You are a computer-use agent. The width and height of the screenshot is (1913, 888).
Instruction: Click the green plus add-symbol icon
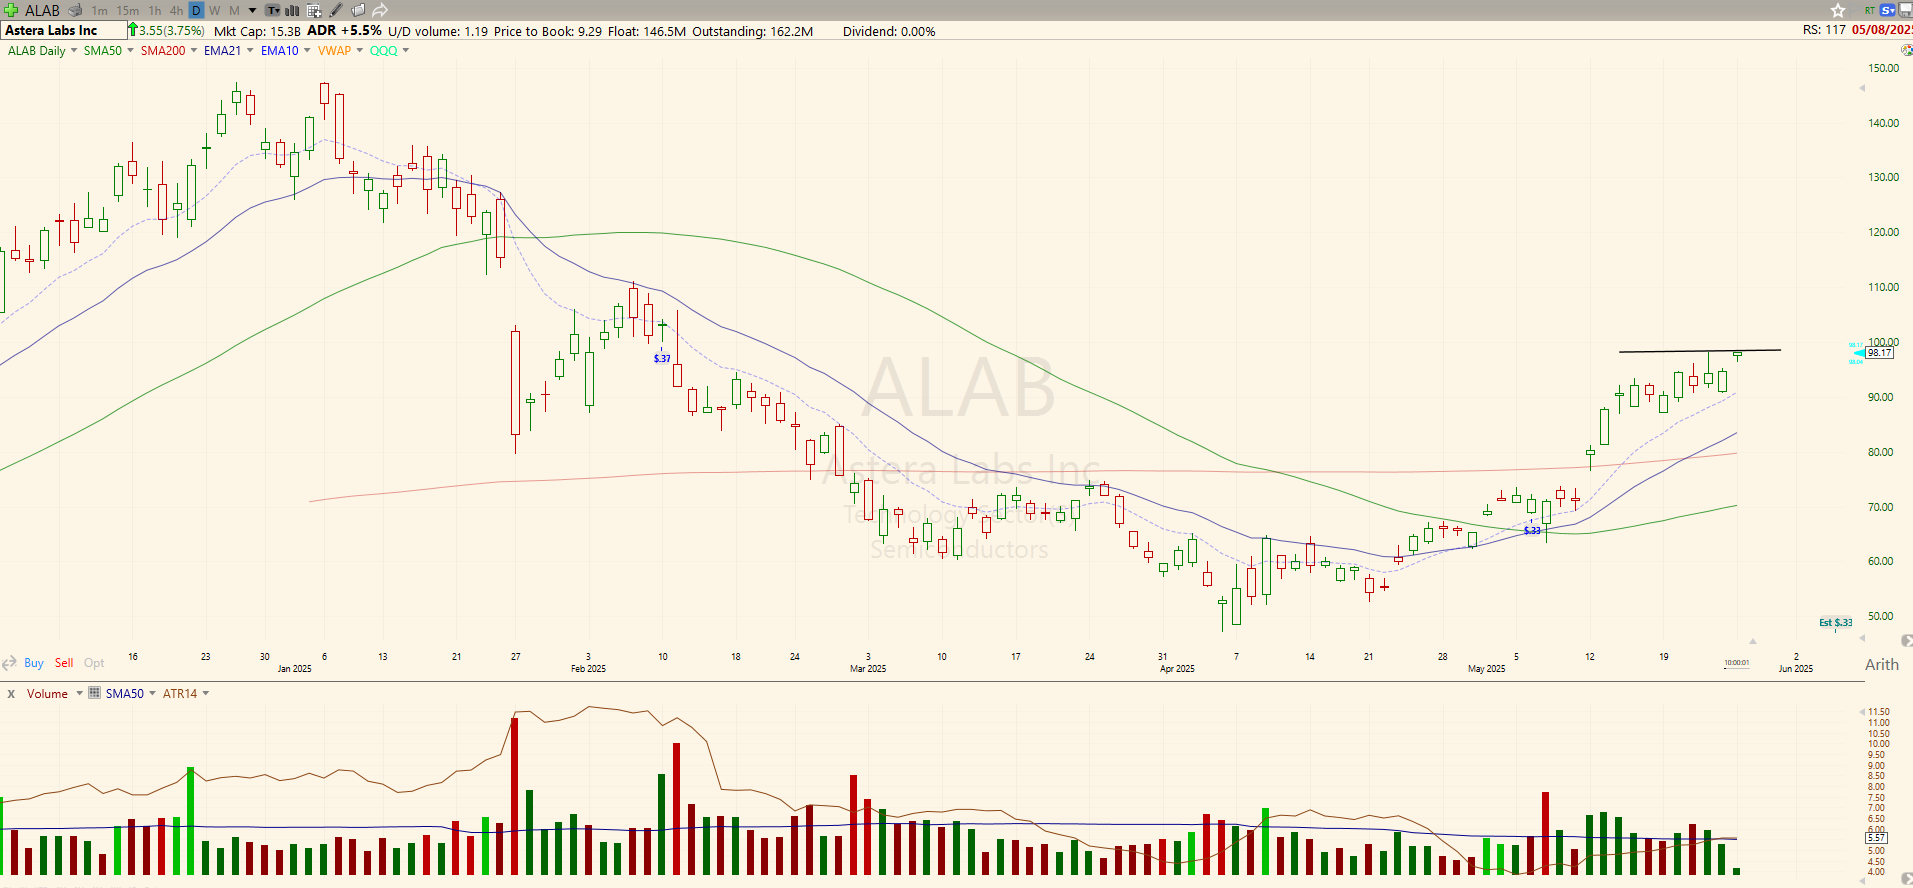[x=11, y=10]
